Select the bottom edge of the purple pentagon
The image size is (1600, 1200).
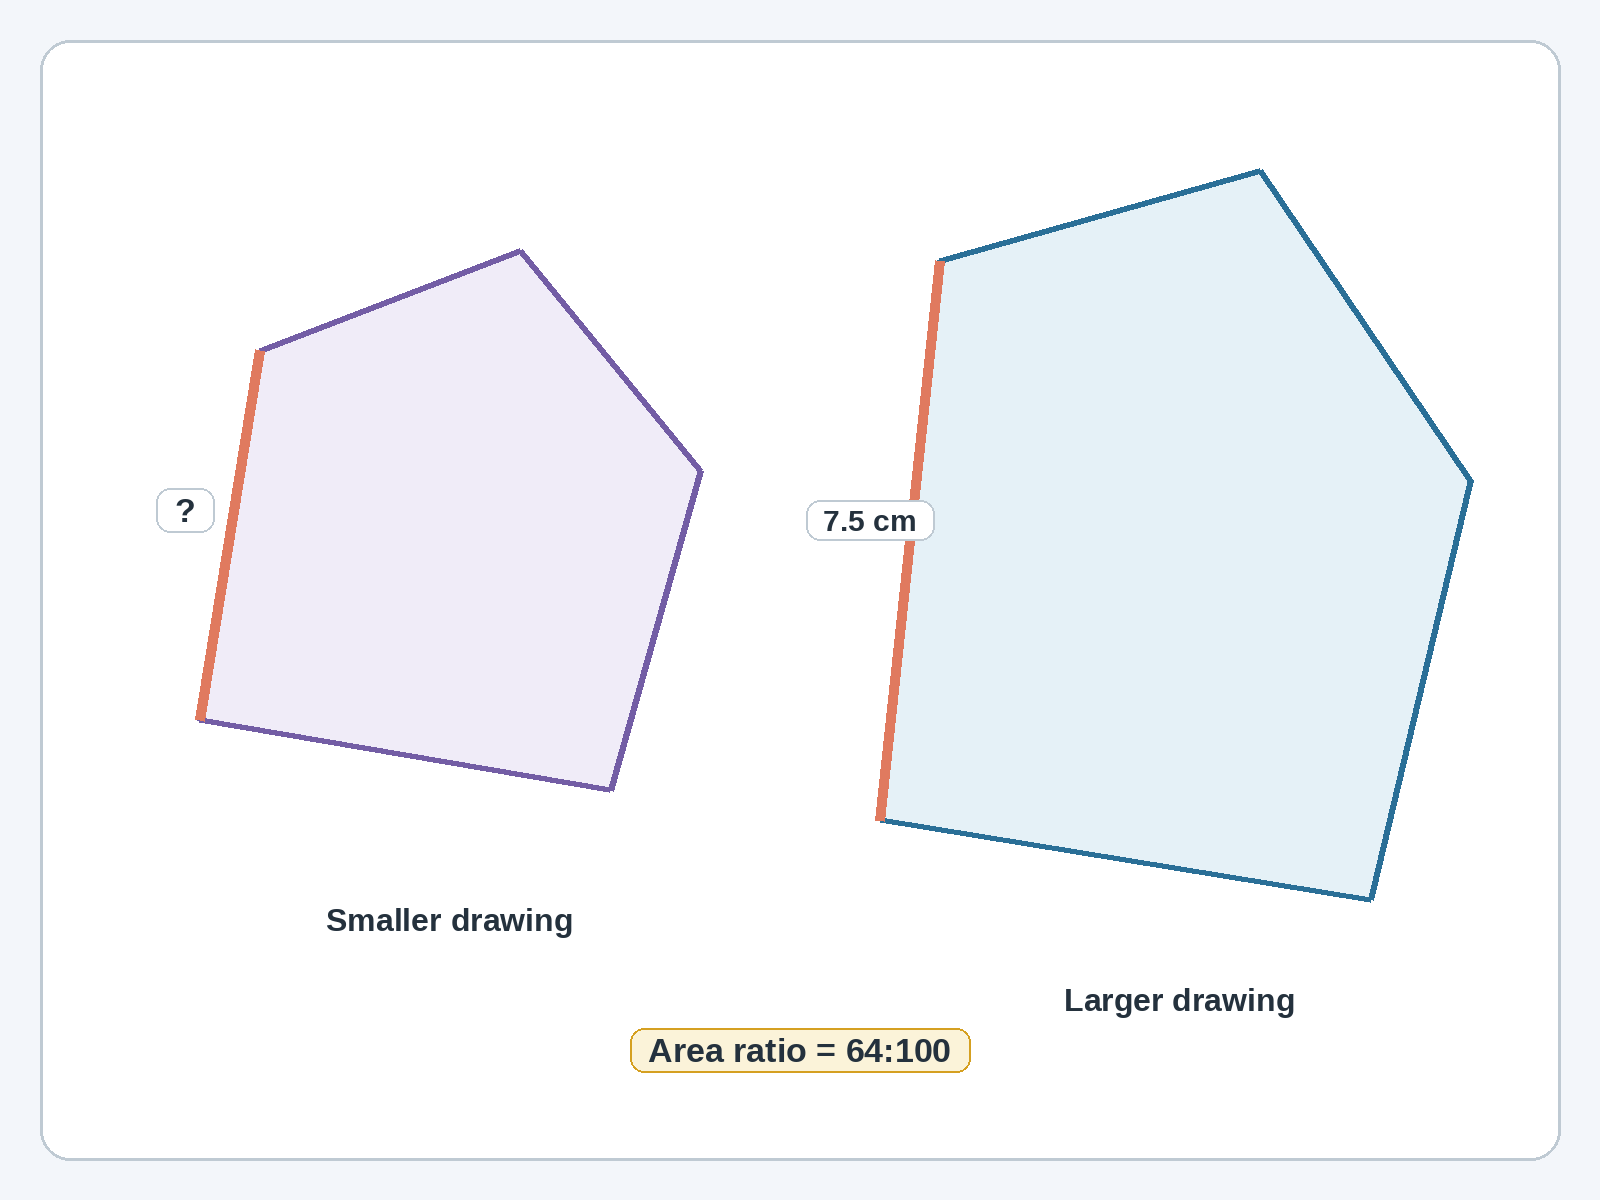point(405,755)
